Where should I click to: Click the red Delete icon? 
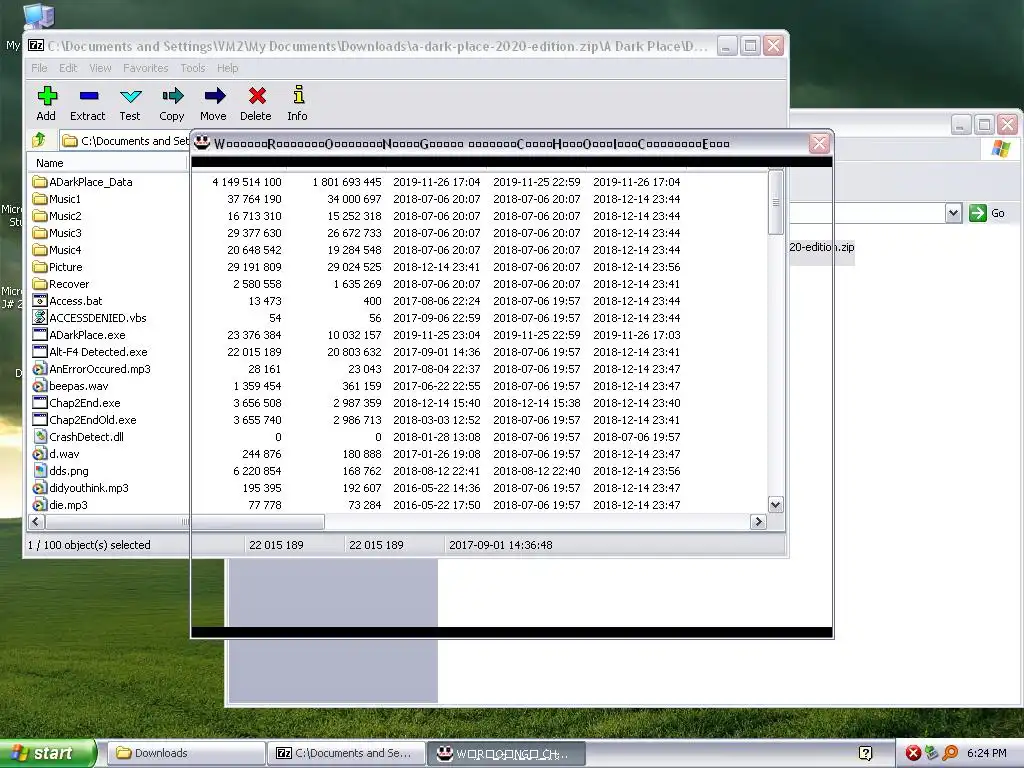coord(256,97)
